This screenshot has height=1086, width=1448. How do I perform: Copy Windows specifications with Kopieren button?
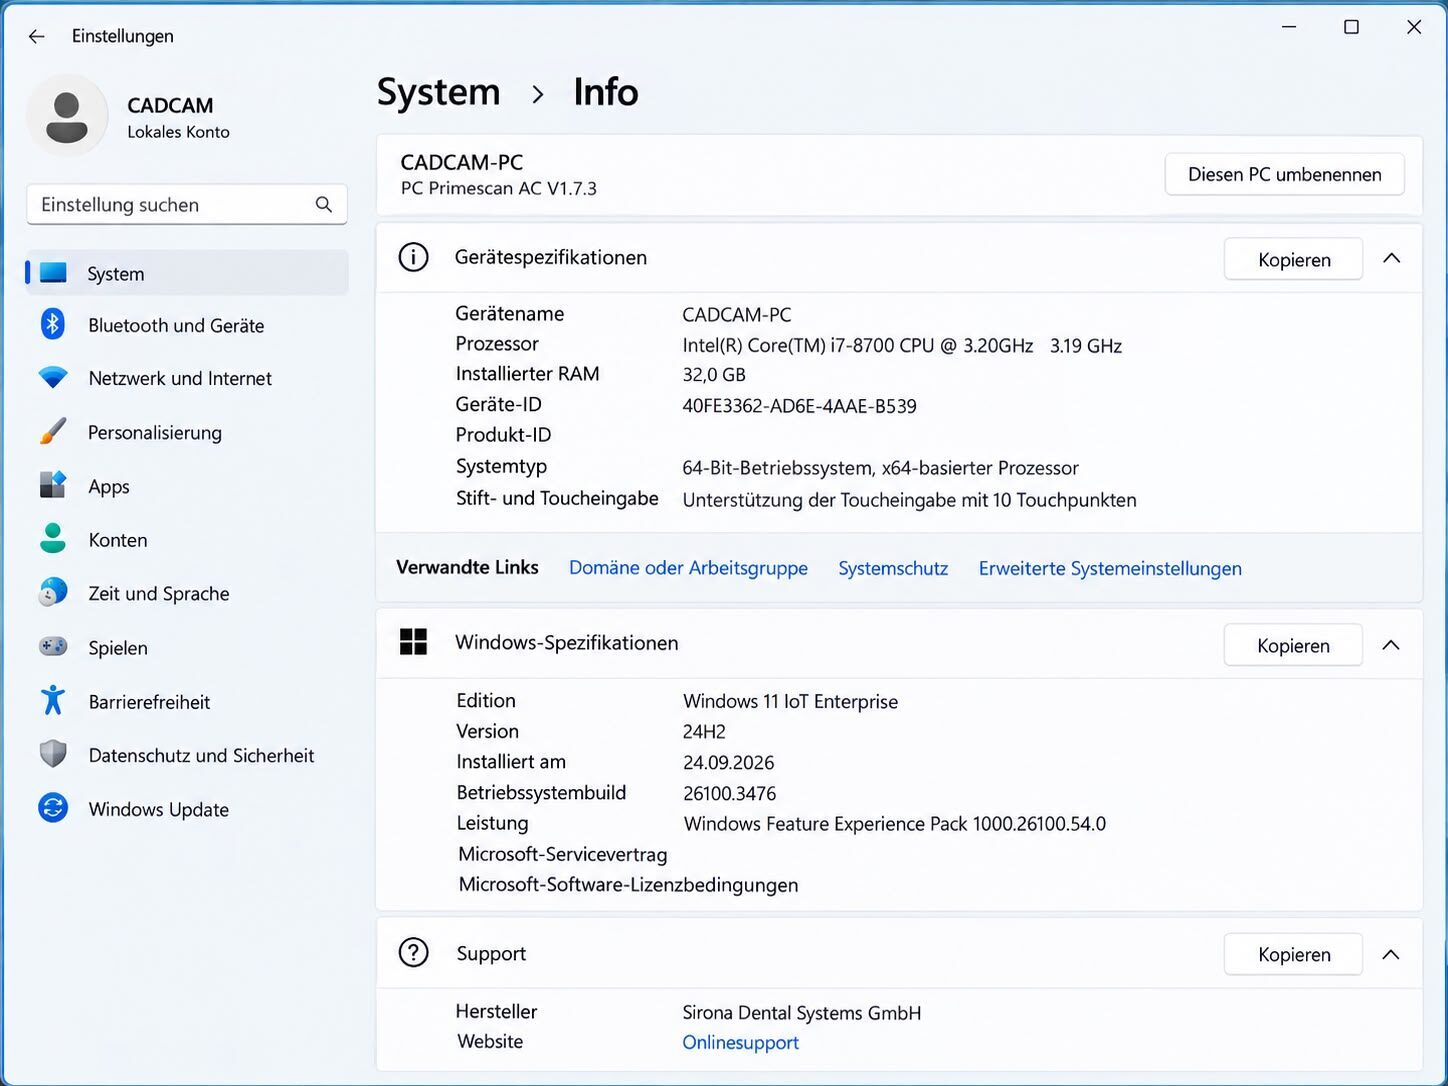tap(1294, 645)
